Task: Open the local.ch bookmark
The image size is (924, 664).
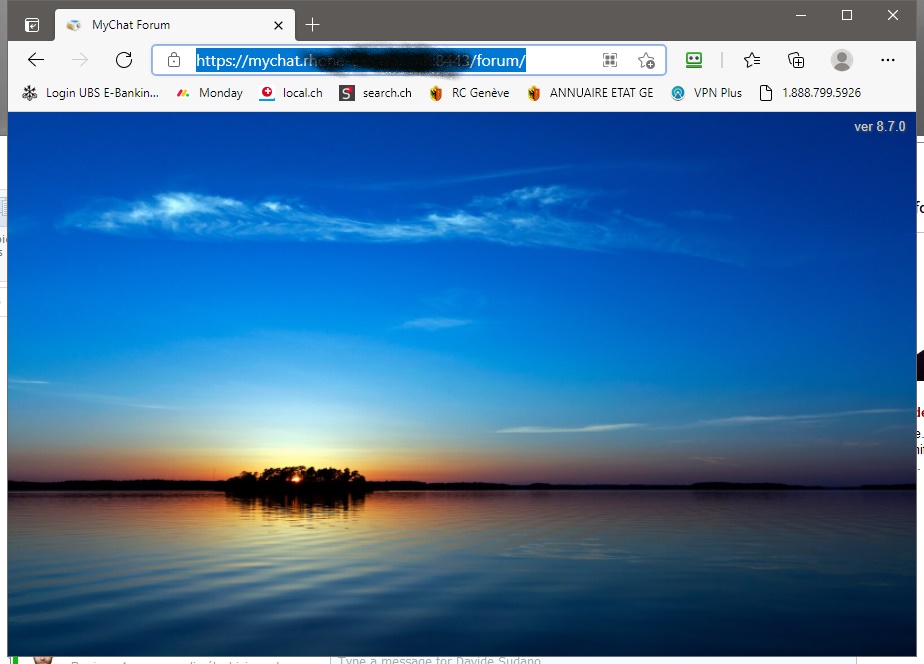Action: pyautogui.click(x=291, y=93)
